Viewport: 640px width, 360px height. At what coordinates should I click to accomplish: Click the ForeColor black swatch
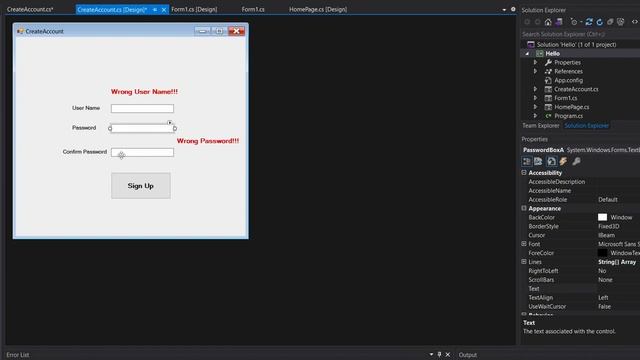[602, 253]
